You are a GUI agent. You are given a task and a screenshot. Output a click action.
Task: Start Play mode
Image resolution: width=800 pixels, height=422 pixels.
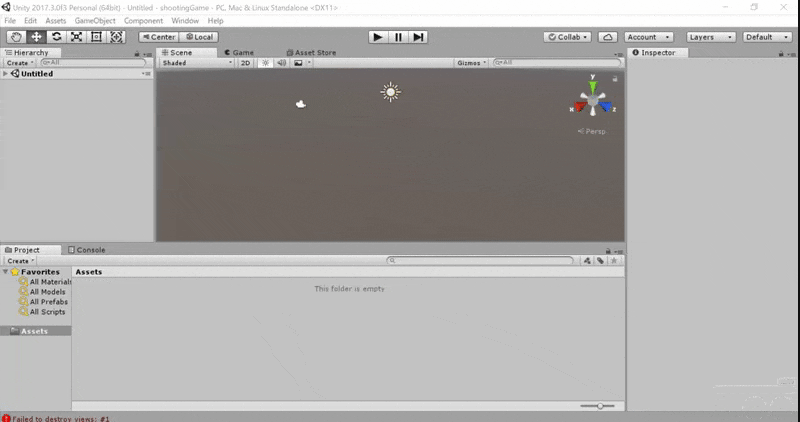point(378,37)
